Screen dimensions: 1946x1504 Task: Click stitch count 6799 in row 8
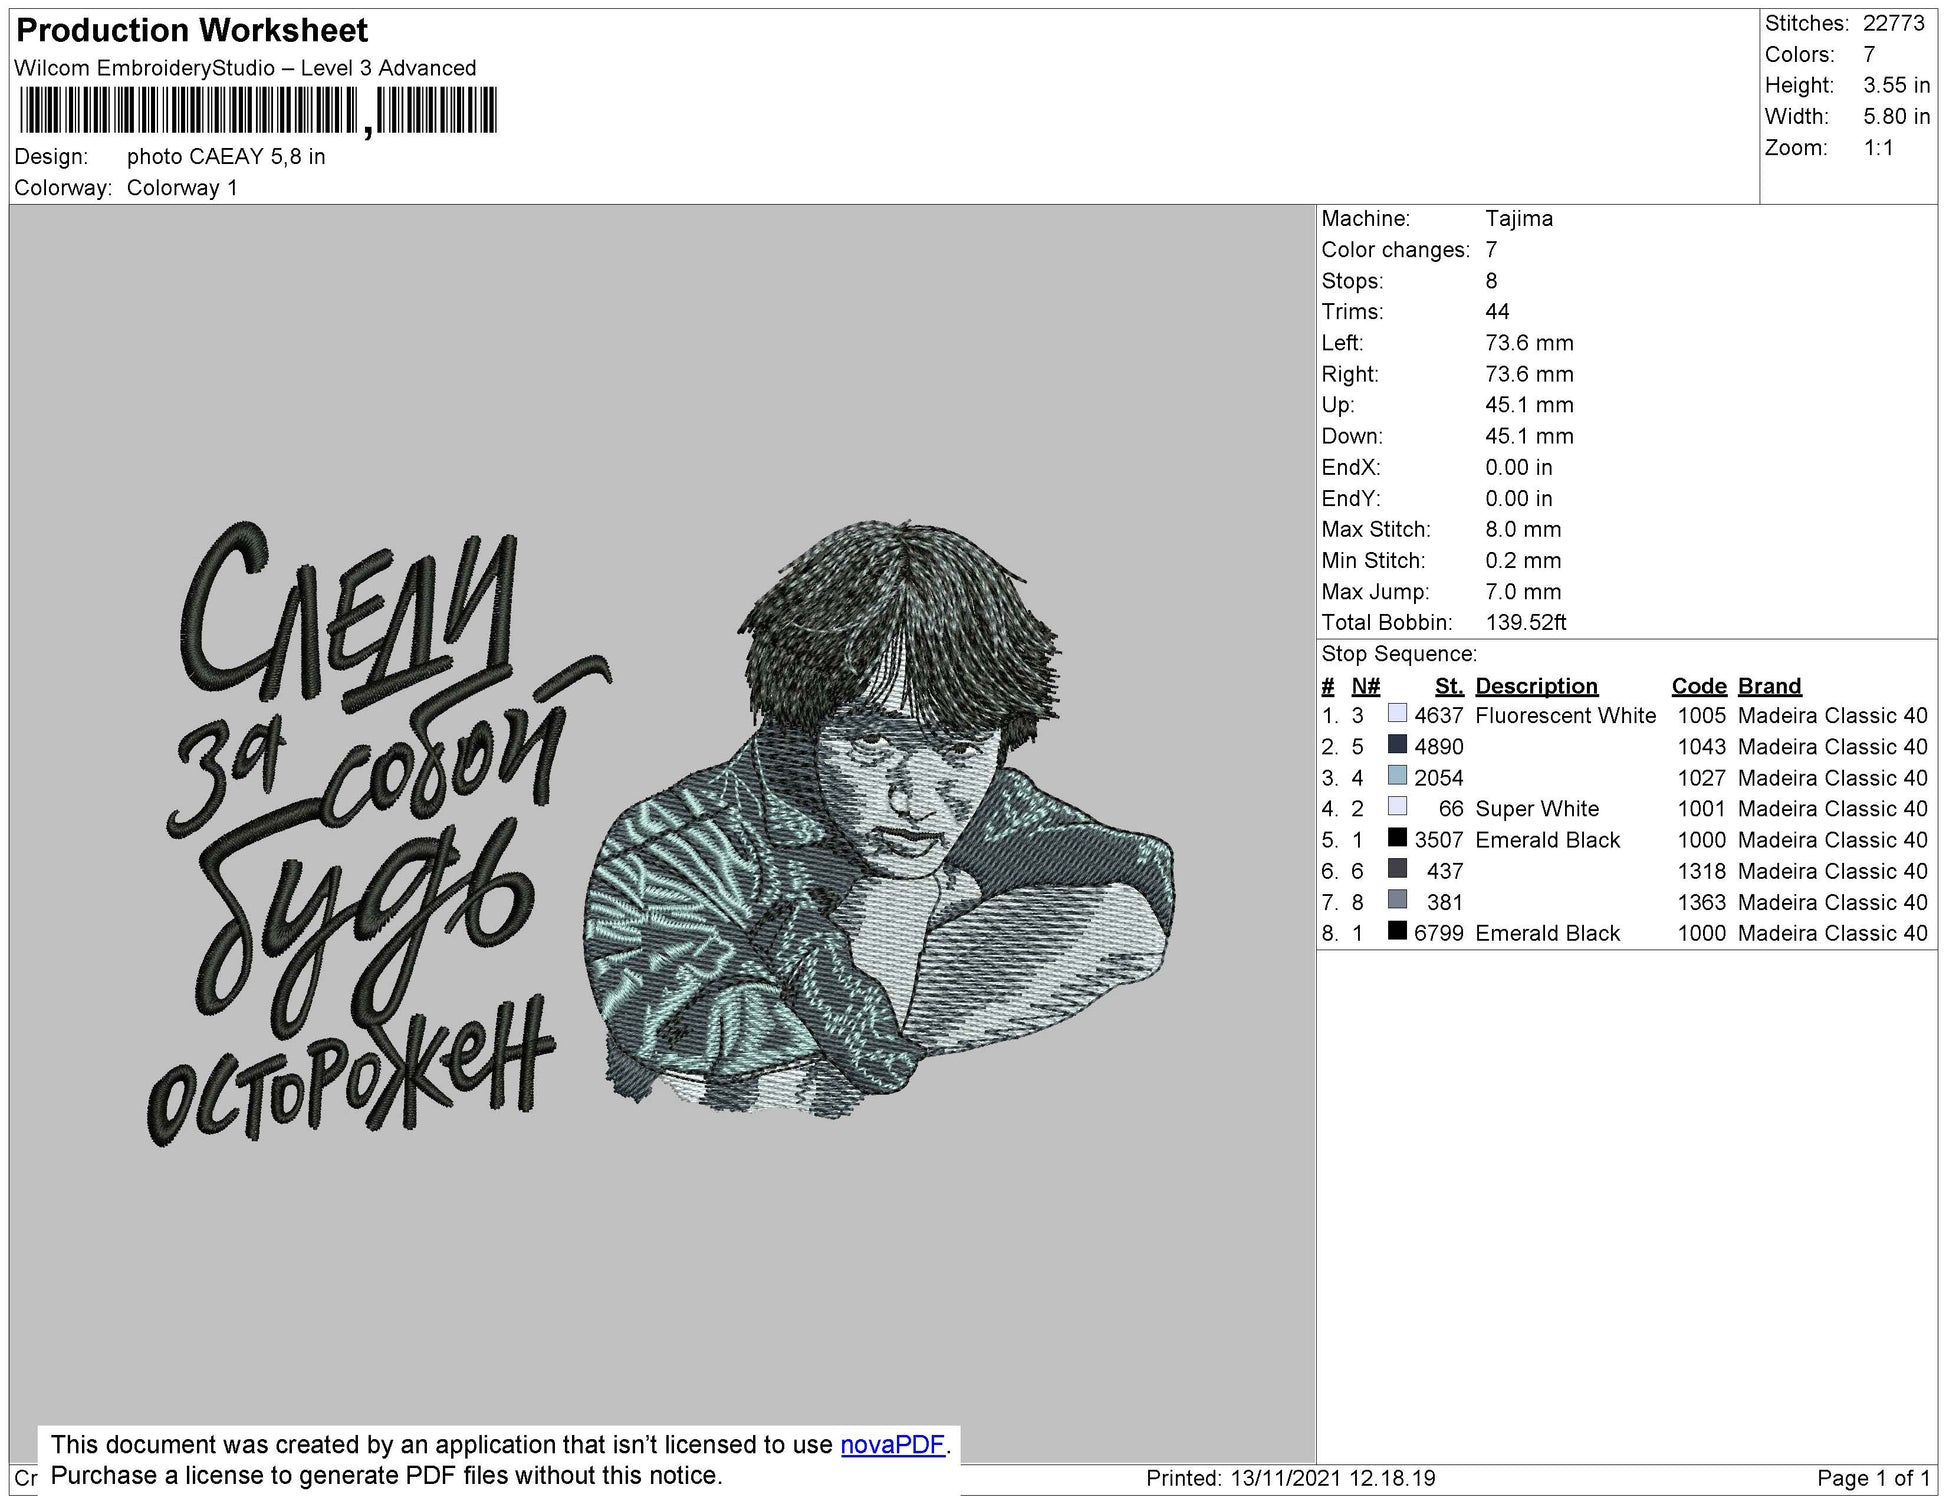tap(1439, 933)
